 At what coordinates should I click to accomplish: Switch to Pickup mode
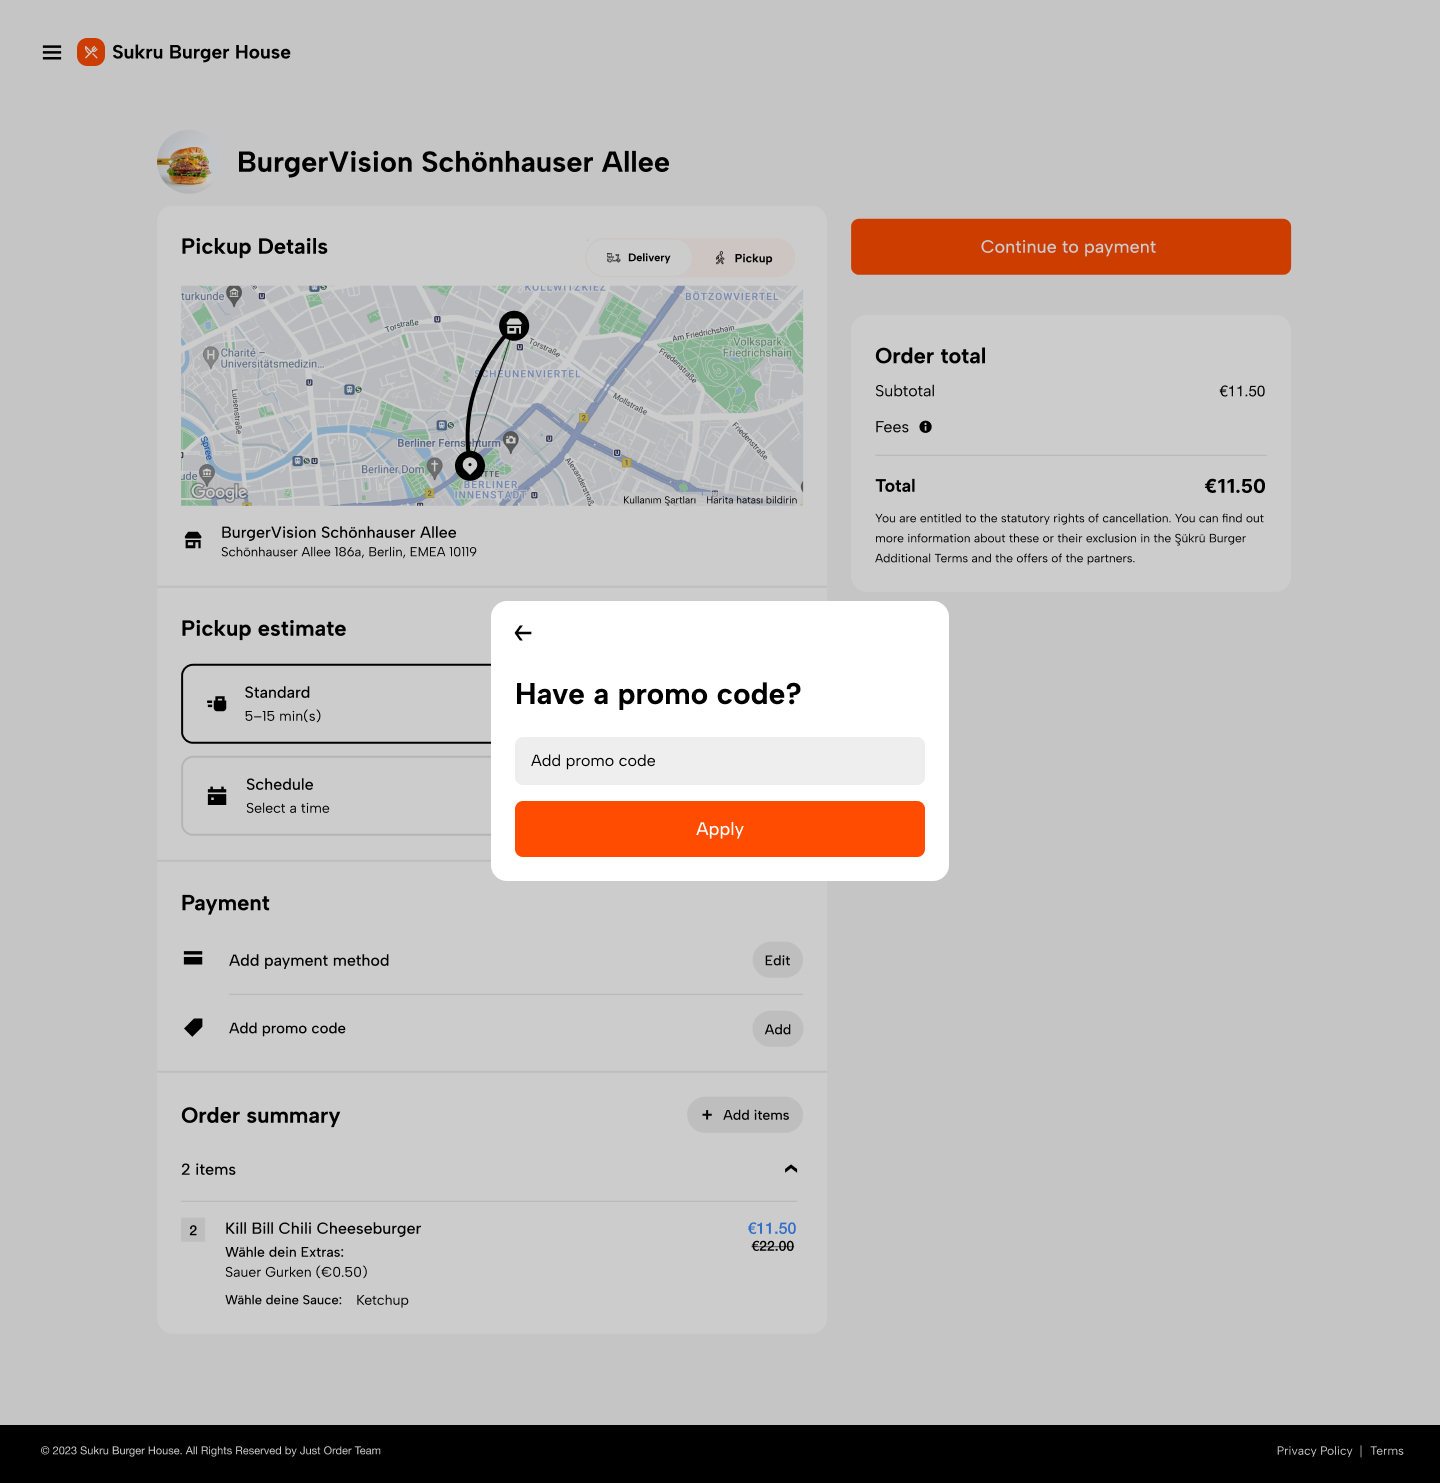click(743, 258)
